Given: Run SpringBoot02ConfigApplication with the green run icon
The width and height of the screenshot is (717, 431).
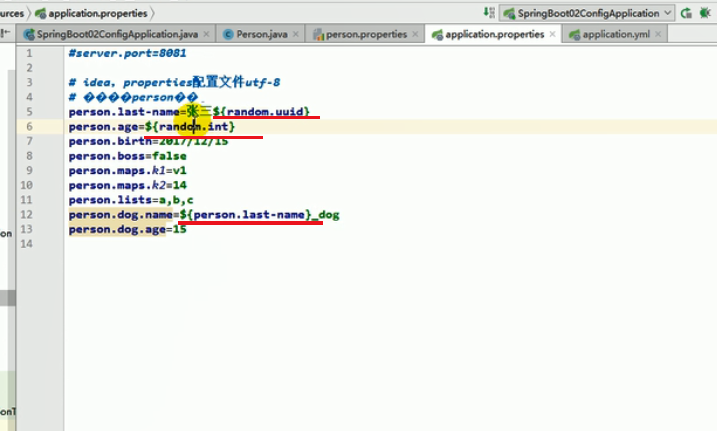Looking at the screenshot, I should (686, 13).
